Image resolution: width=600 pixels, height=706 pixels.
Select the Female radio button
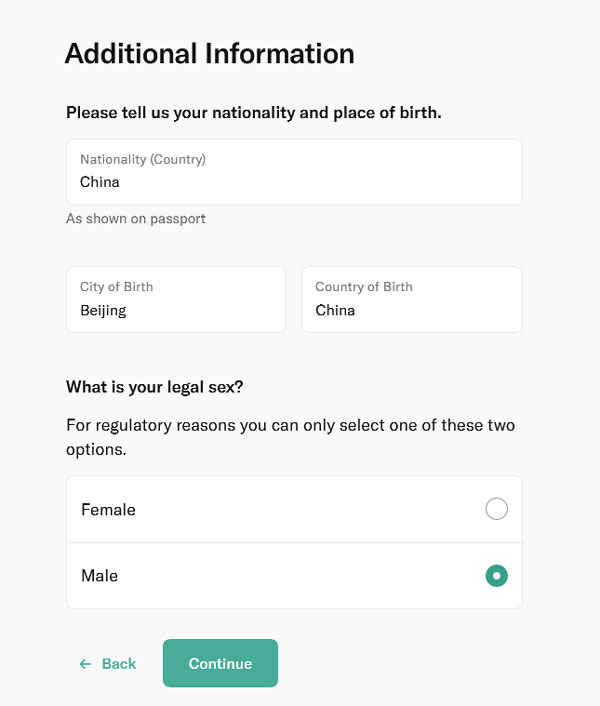click(x=496, y=509)
